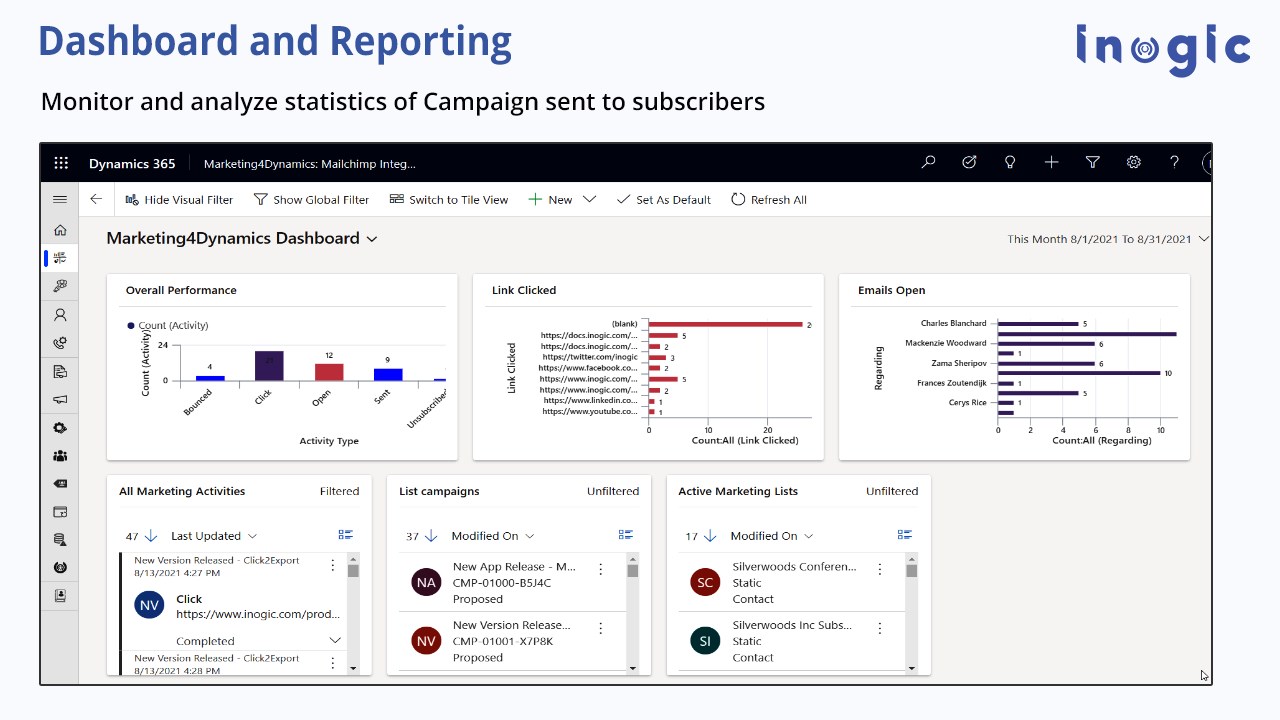Image resolution: width=1280 pixels, height=720 pixels.
Task: Click Refresh All
Action: click(769, 200)
